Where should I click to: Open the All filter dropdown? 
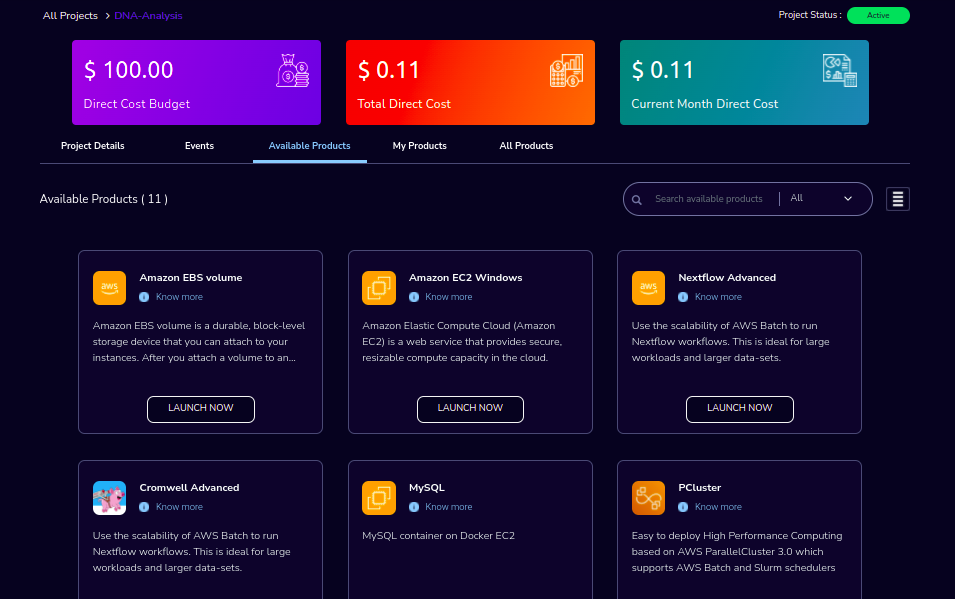tap(821, 199)
